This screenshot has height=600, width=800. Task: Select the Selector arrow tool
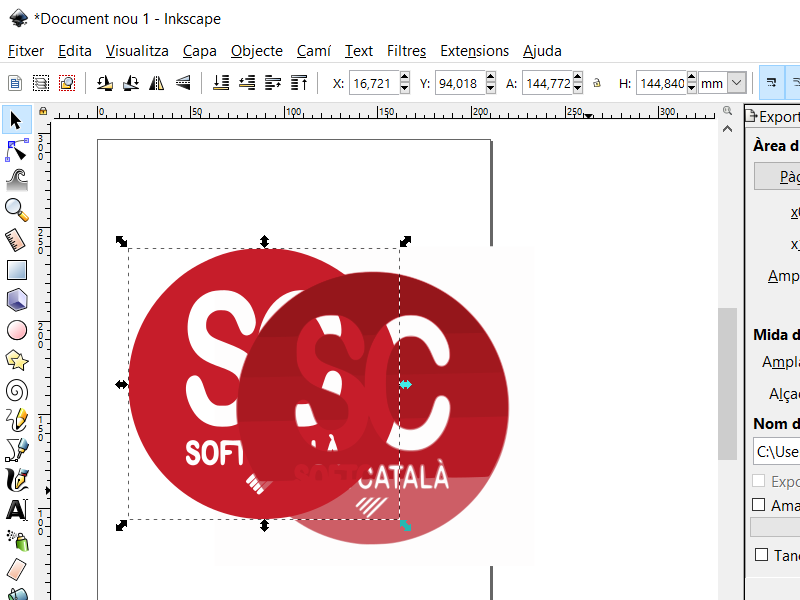point(16,120)
